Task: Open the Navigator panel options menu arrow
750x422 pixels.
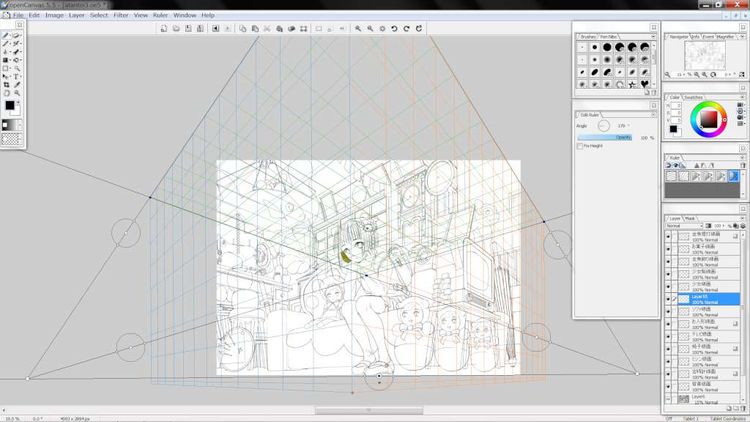Action: [x=742, y=36]
